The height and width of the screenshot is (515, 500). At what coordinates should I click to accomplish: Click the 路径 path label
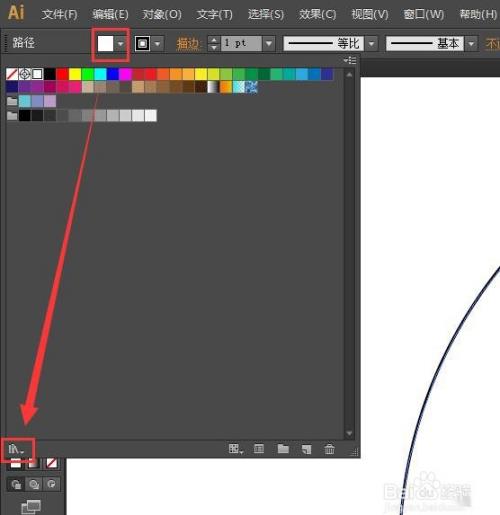[23, 43]
